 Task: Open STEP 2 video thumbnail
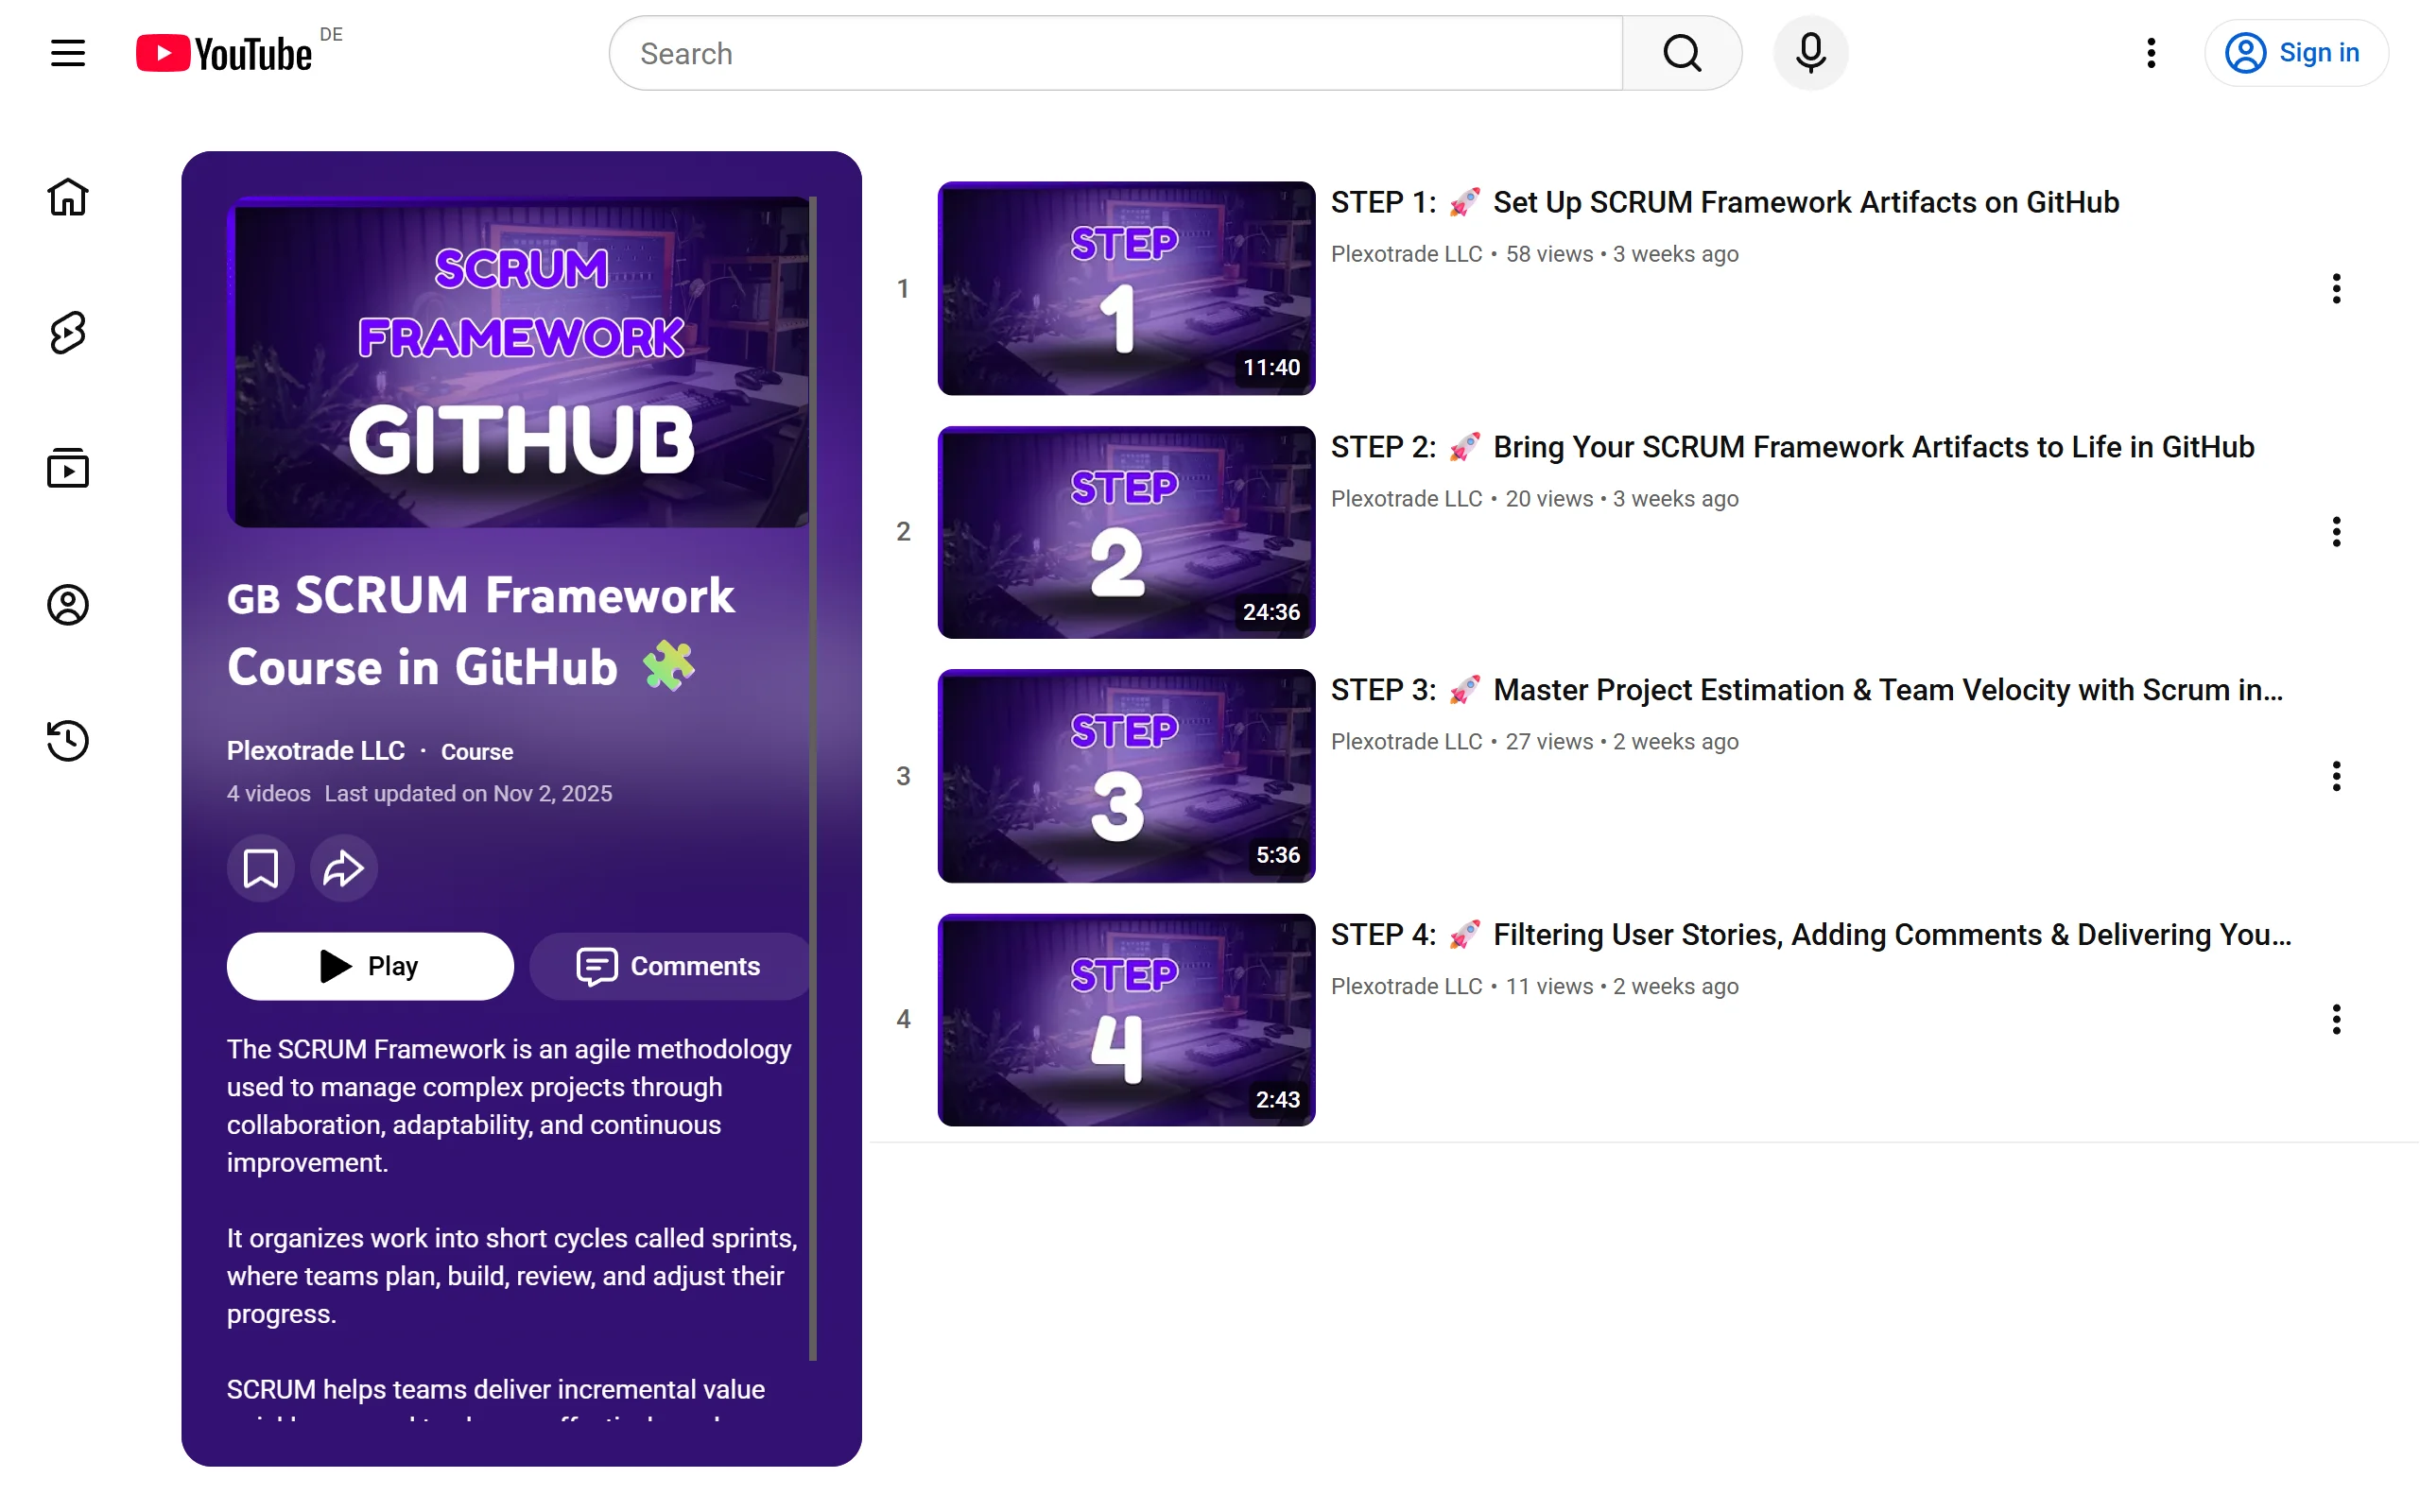pos(1126,532)
